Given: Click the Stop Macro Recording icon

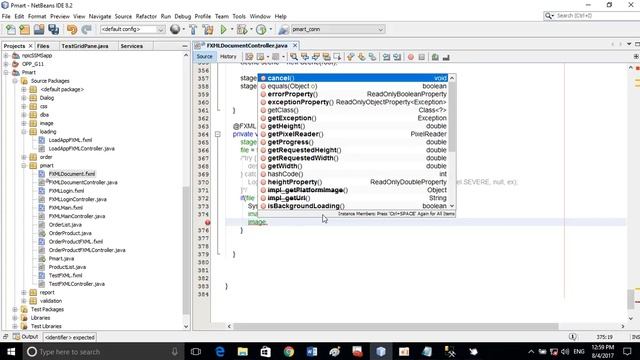Looking at the screenshot, I should (422, 57).
